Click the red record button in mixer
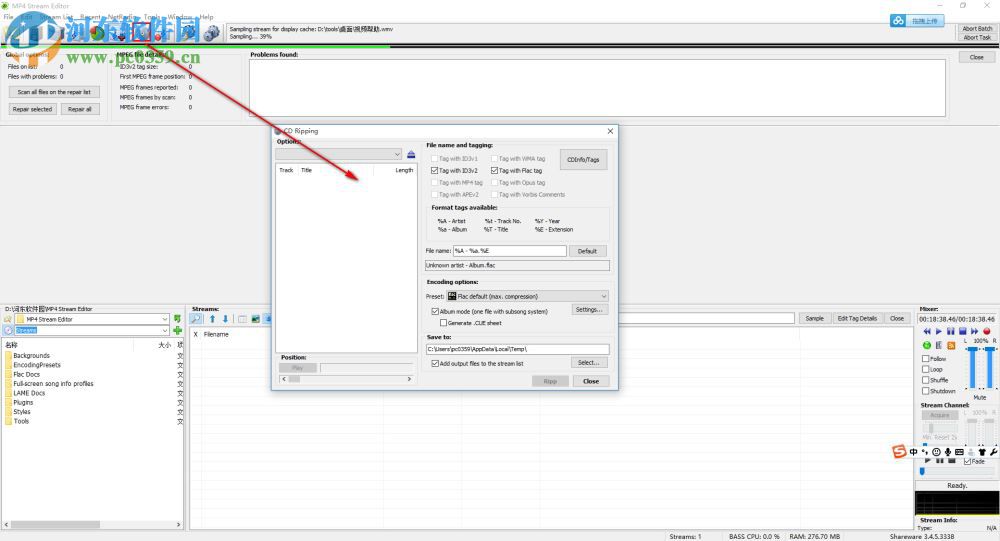This screenshot has width=1000, height=541. click(x=987, y=331)
